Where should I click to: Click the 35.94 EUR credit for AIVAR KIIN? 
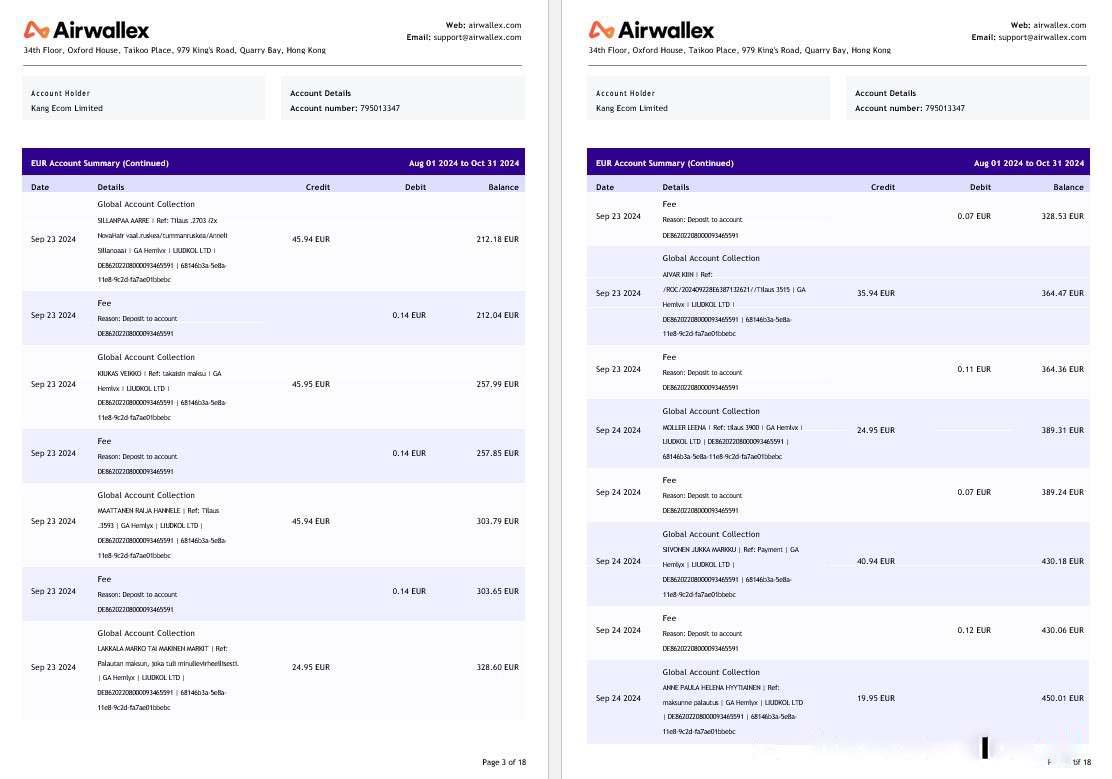tap(875, 293)
